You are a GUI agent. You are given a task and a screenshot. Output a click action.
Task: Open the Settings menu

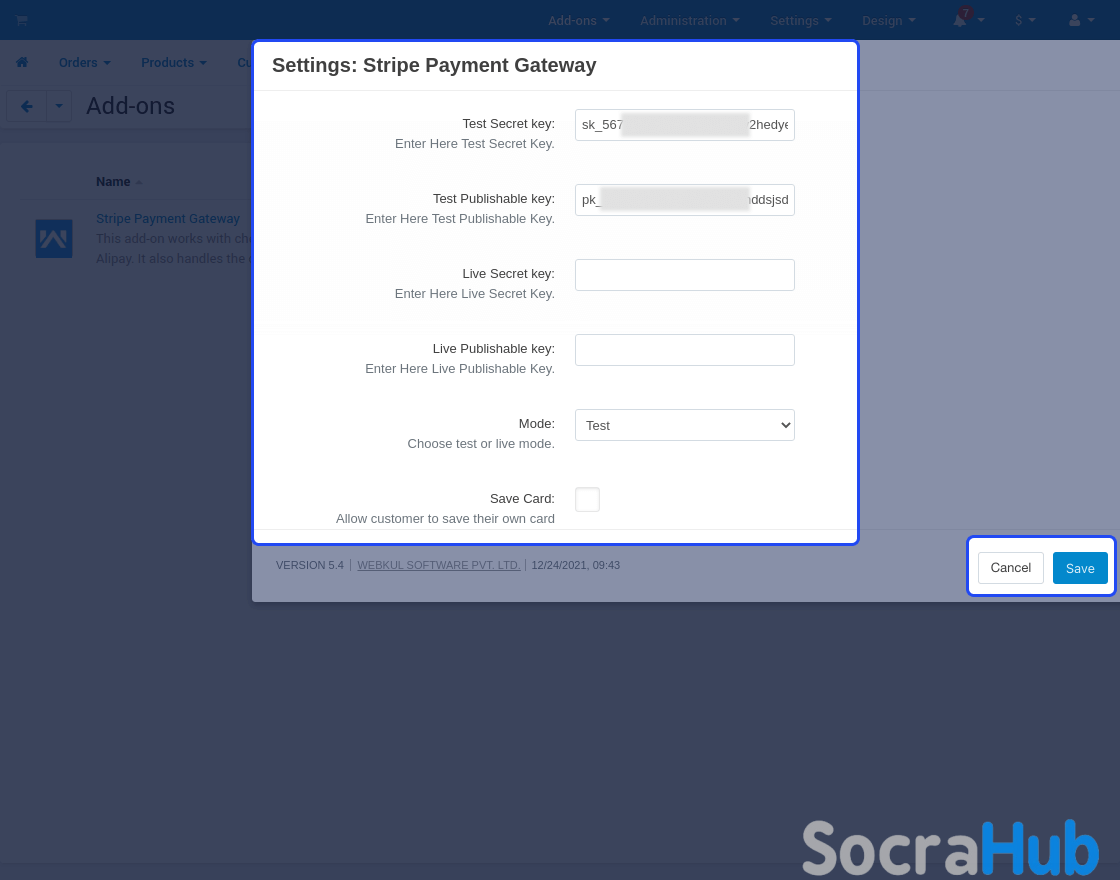[801, 20]
